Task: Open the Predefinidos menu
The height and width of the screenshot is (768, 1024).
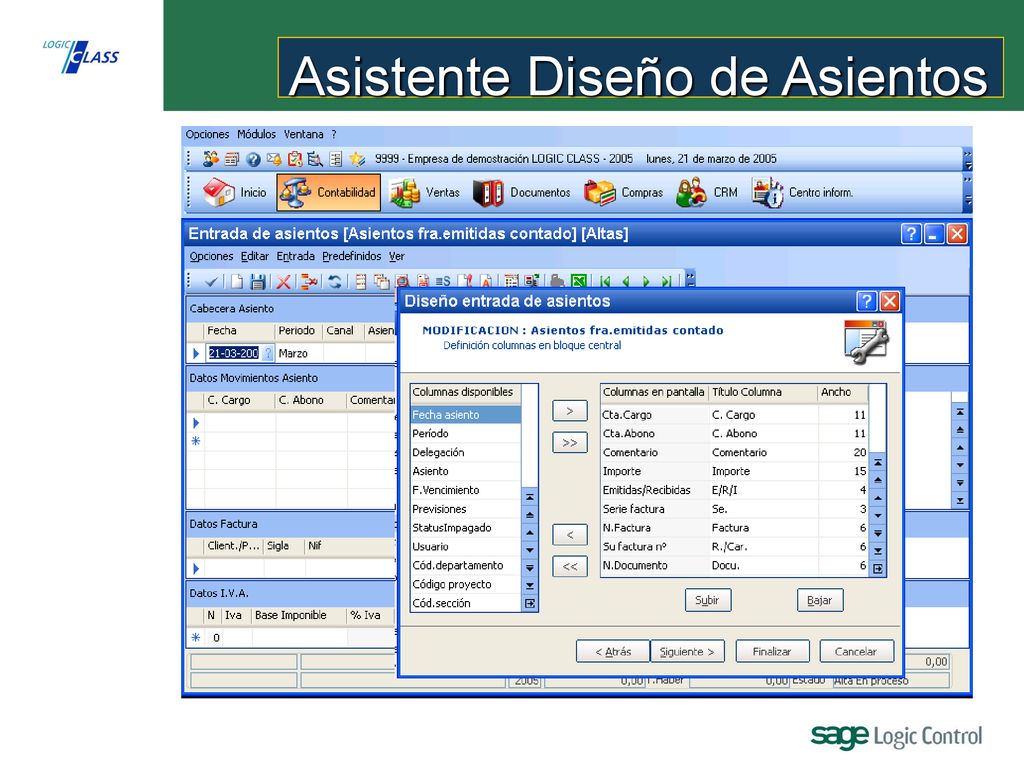Action: click(x=351, y=256)
